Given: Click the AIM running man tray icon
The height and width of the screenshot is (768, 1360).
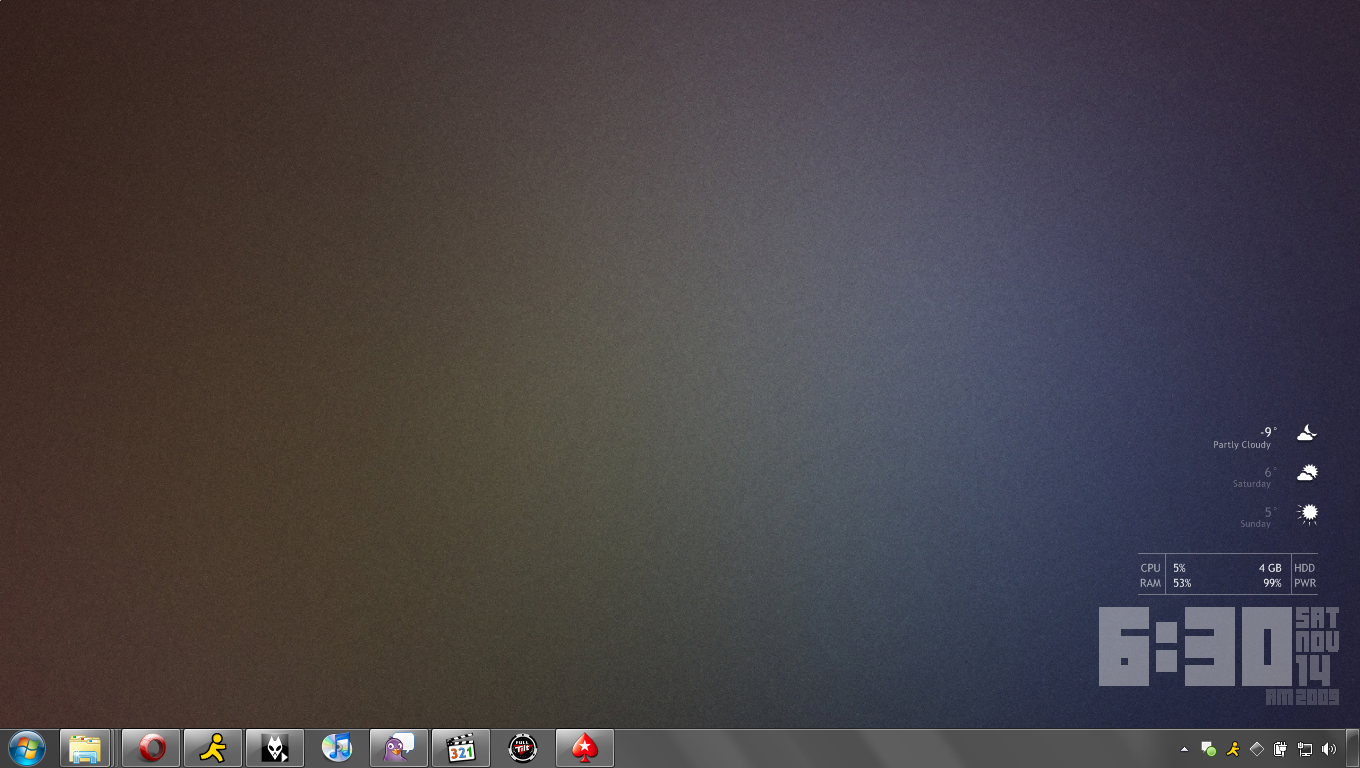Looking at the screenshot, I should 1234,749.
